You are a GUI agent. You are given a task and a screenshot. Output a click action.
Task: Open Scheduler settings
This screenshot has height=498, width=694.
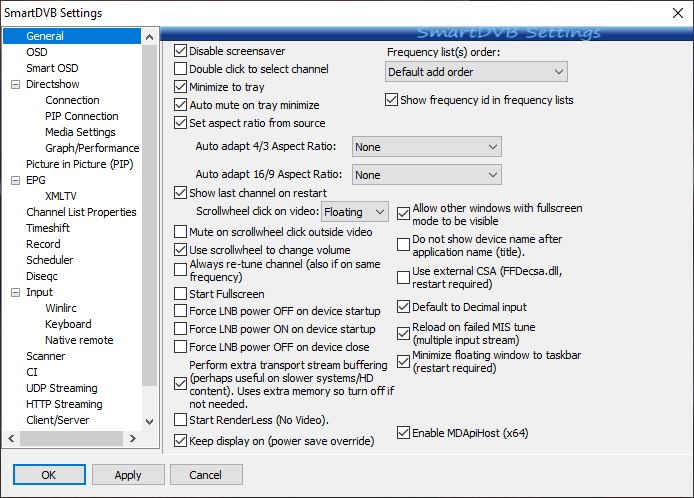click(50, 260)
